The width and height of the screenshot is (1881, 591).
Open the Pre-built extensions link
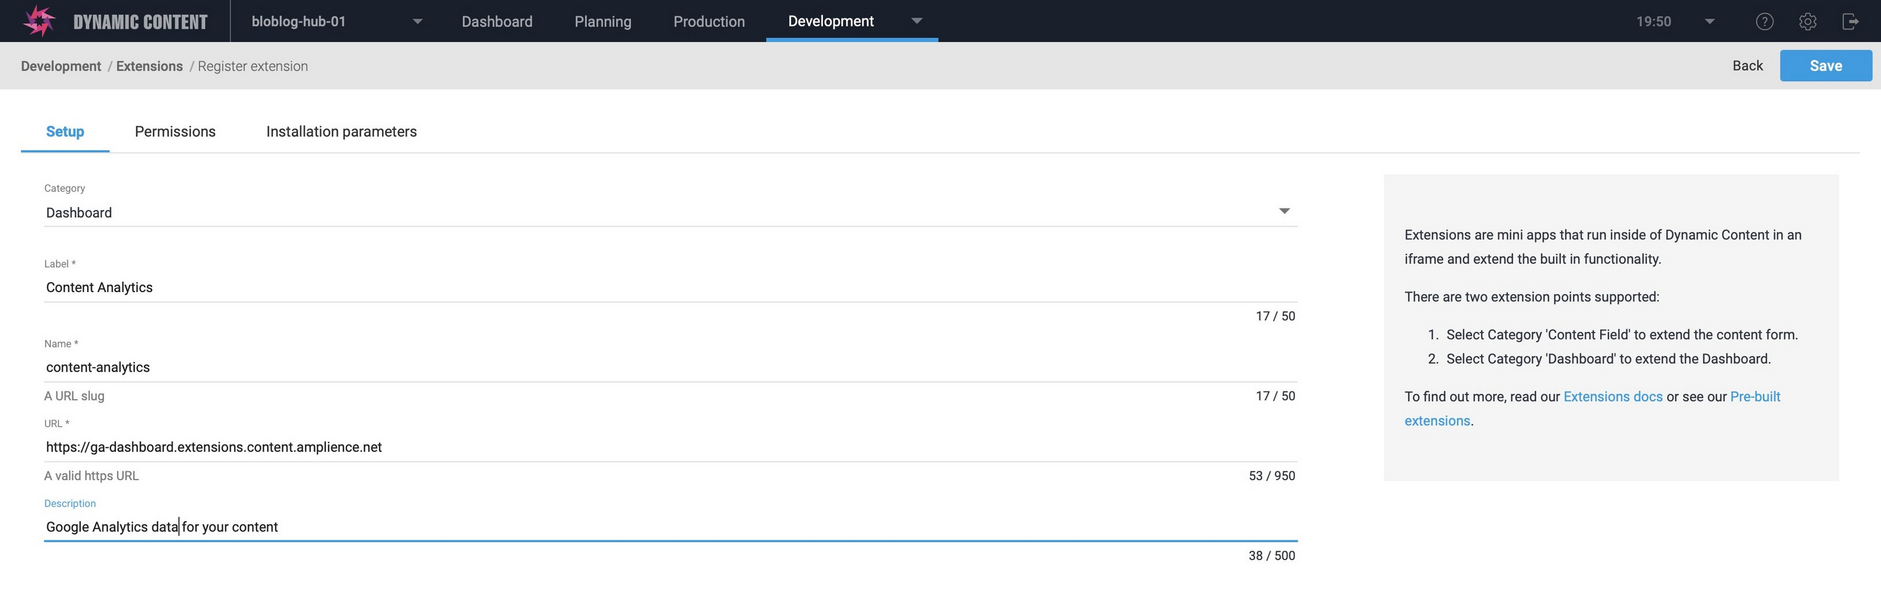click(1592, 408)
